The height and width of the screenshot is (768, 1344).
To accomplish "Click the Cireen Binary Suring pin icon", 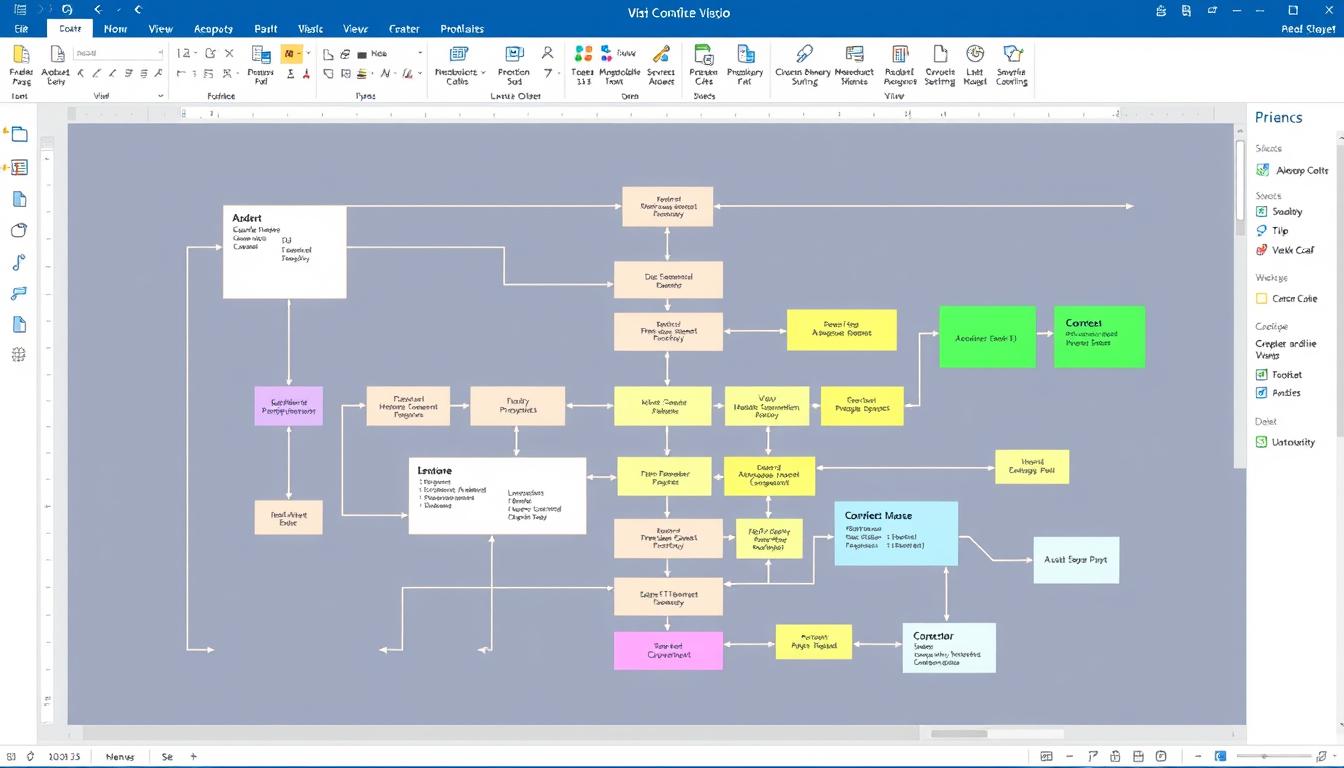I will coord(804,54).
